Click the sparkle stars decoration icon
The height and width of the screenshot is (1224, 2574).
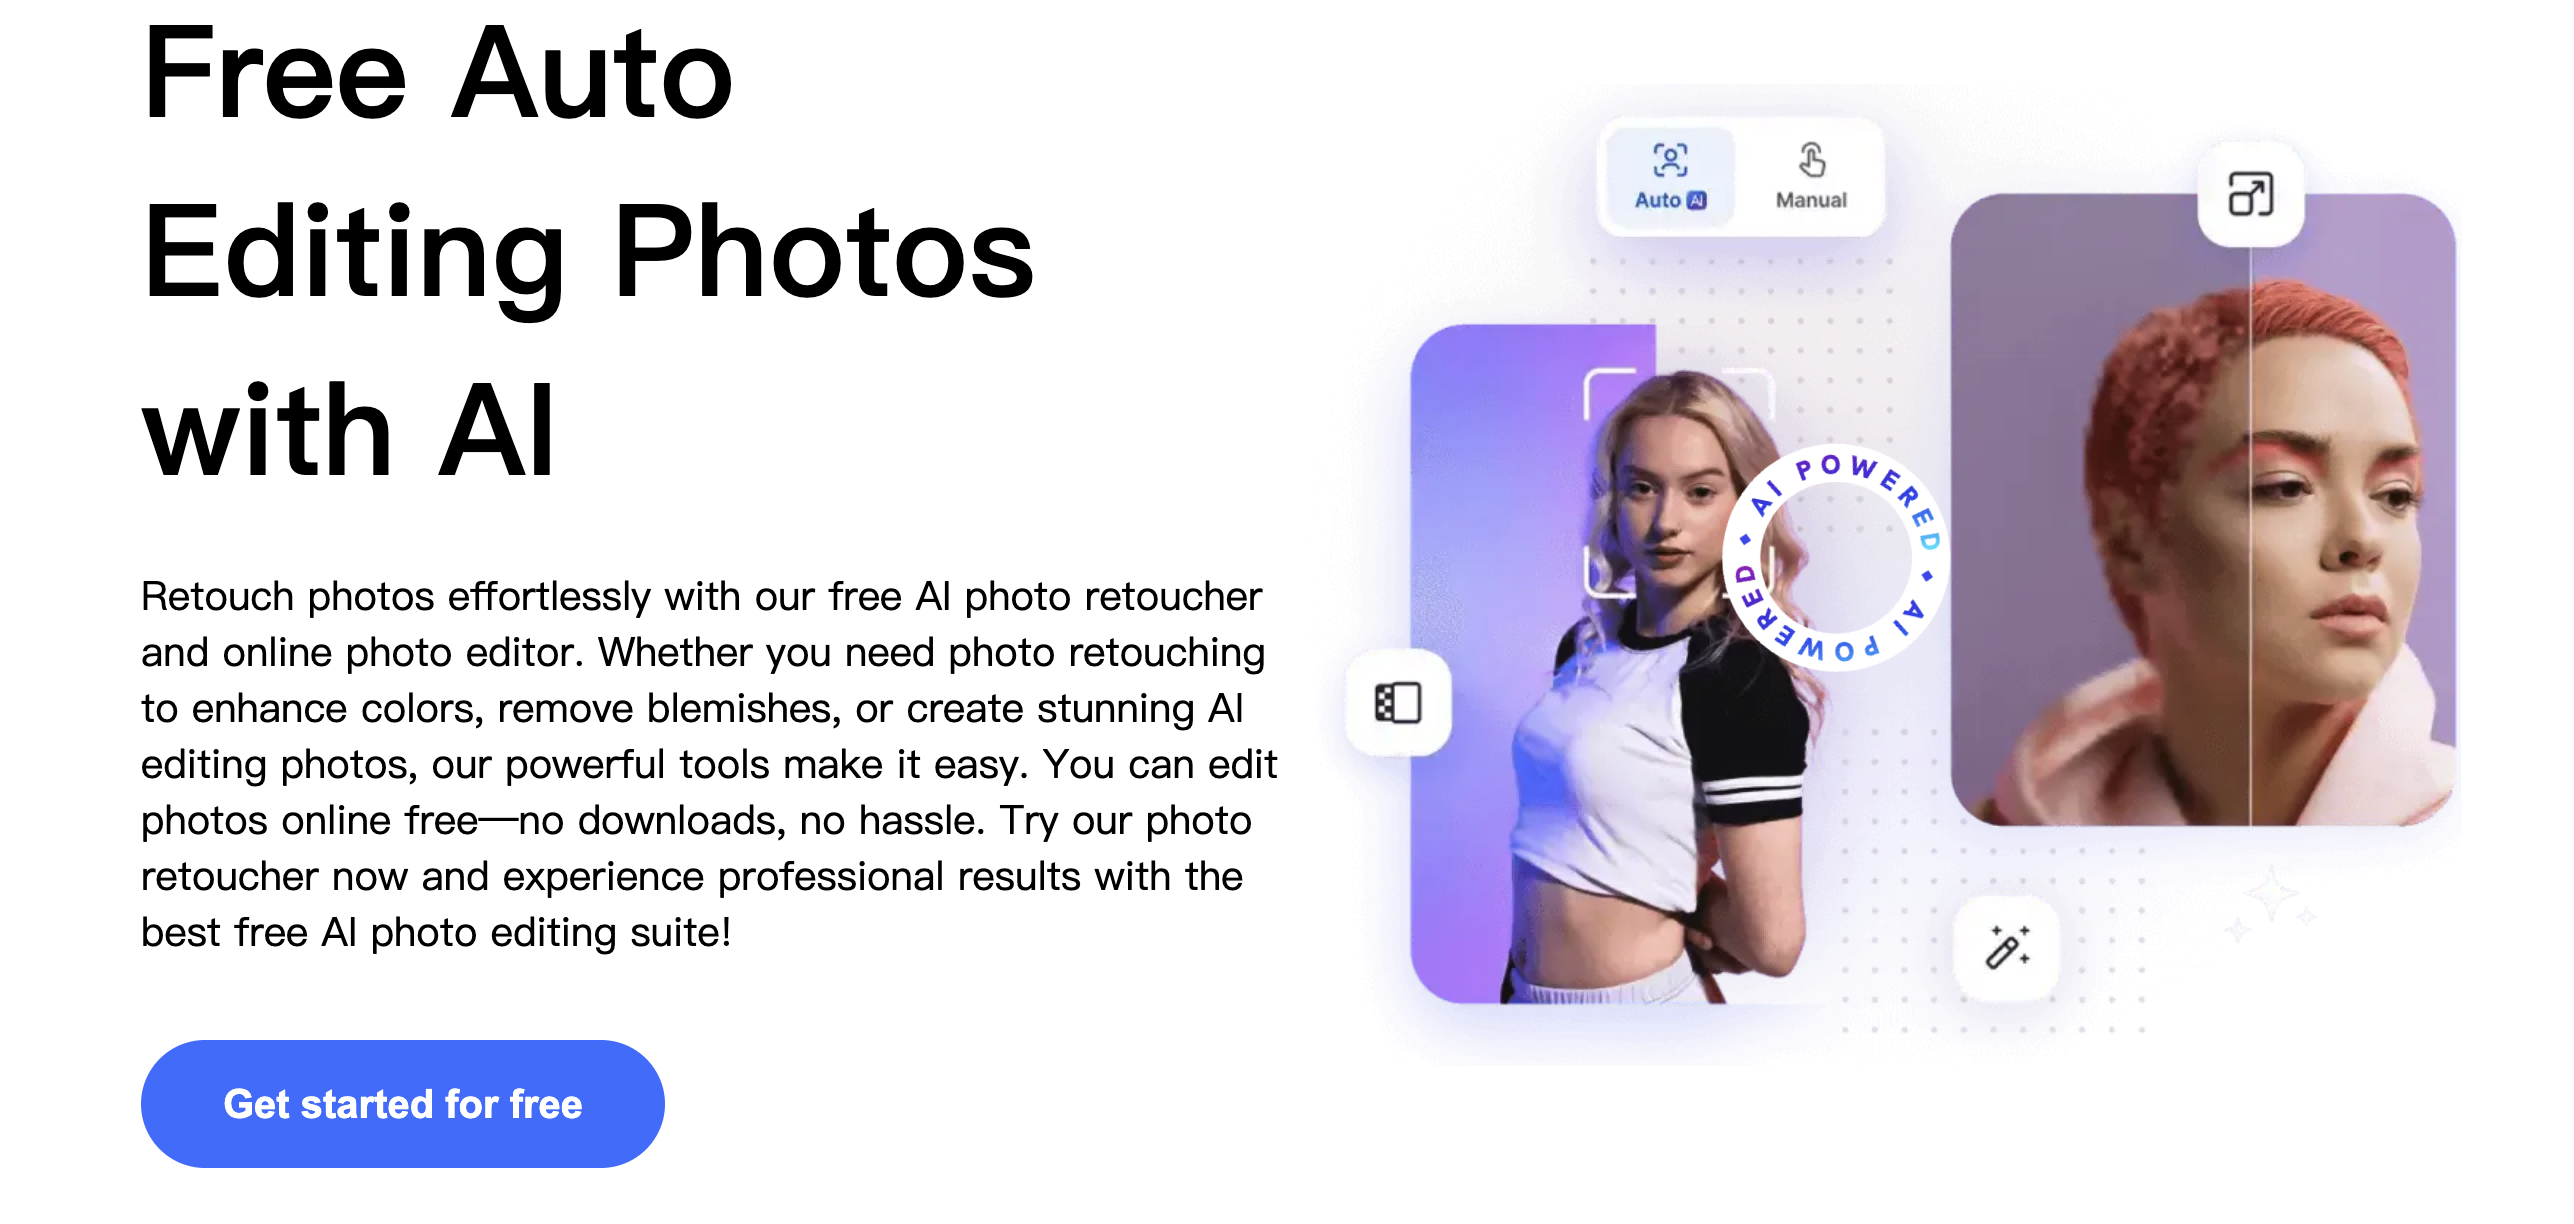[x=2270, y=901]
